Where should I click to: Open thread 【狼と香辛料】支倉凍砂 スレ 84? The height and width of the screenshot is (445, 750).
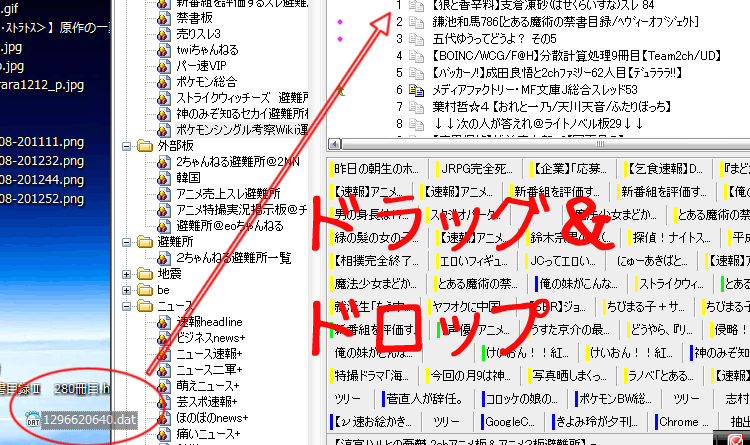click(x=543, y=6)
